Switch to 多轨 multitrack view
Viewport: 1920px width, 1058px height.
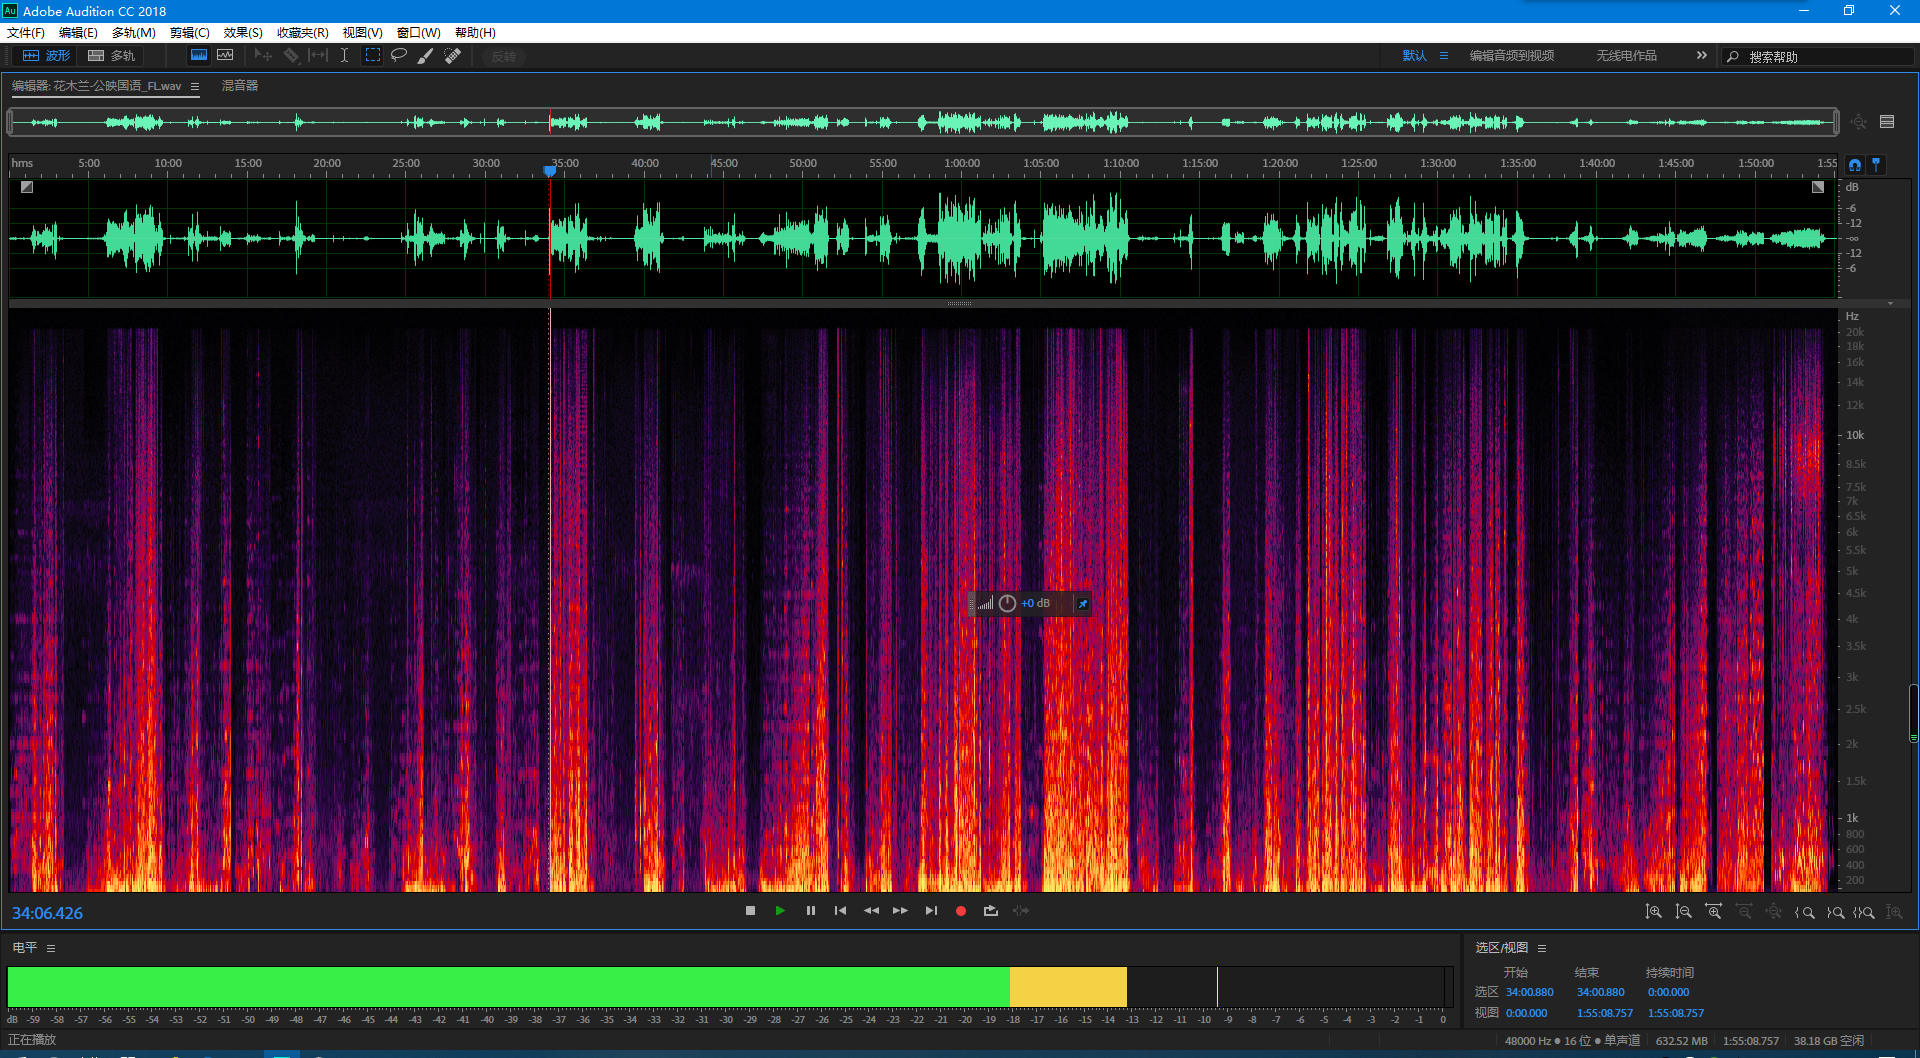[112, 56]
